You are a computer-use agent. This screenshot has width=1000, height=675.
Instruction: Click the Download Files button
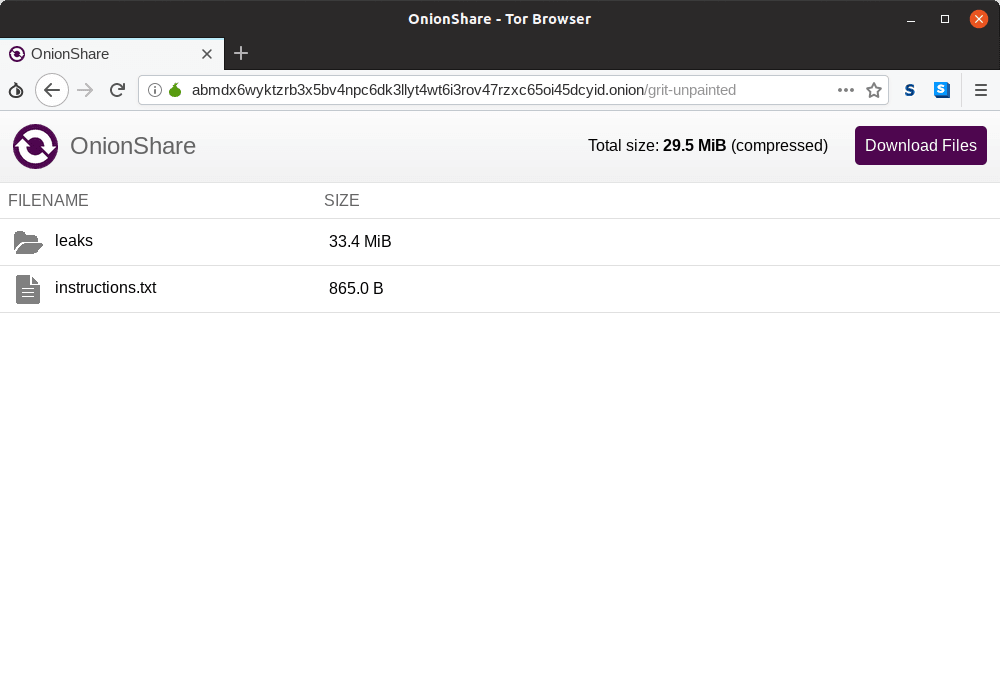pos(920,146)
